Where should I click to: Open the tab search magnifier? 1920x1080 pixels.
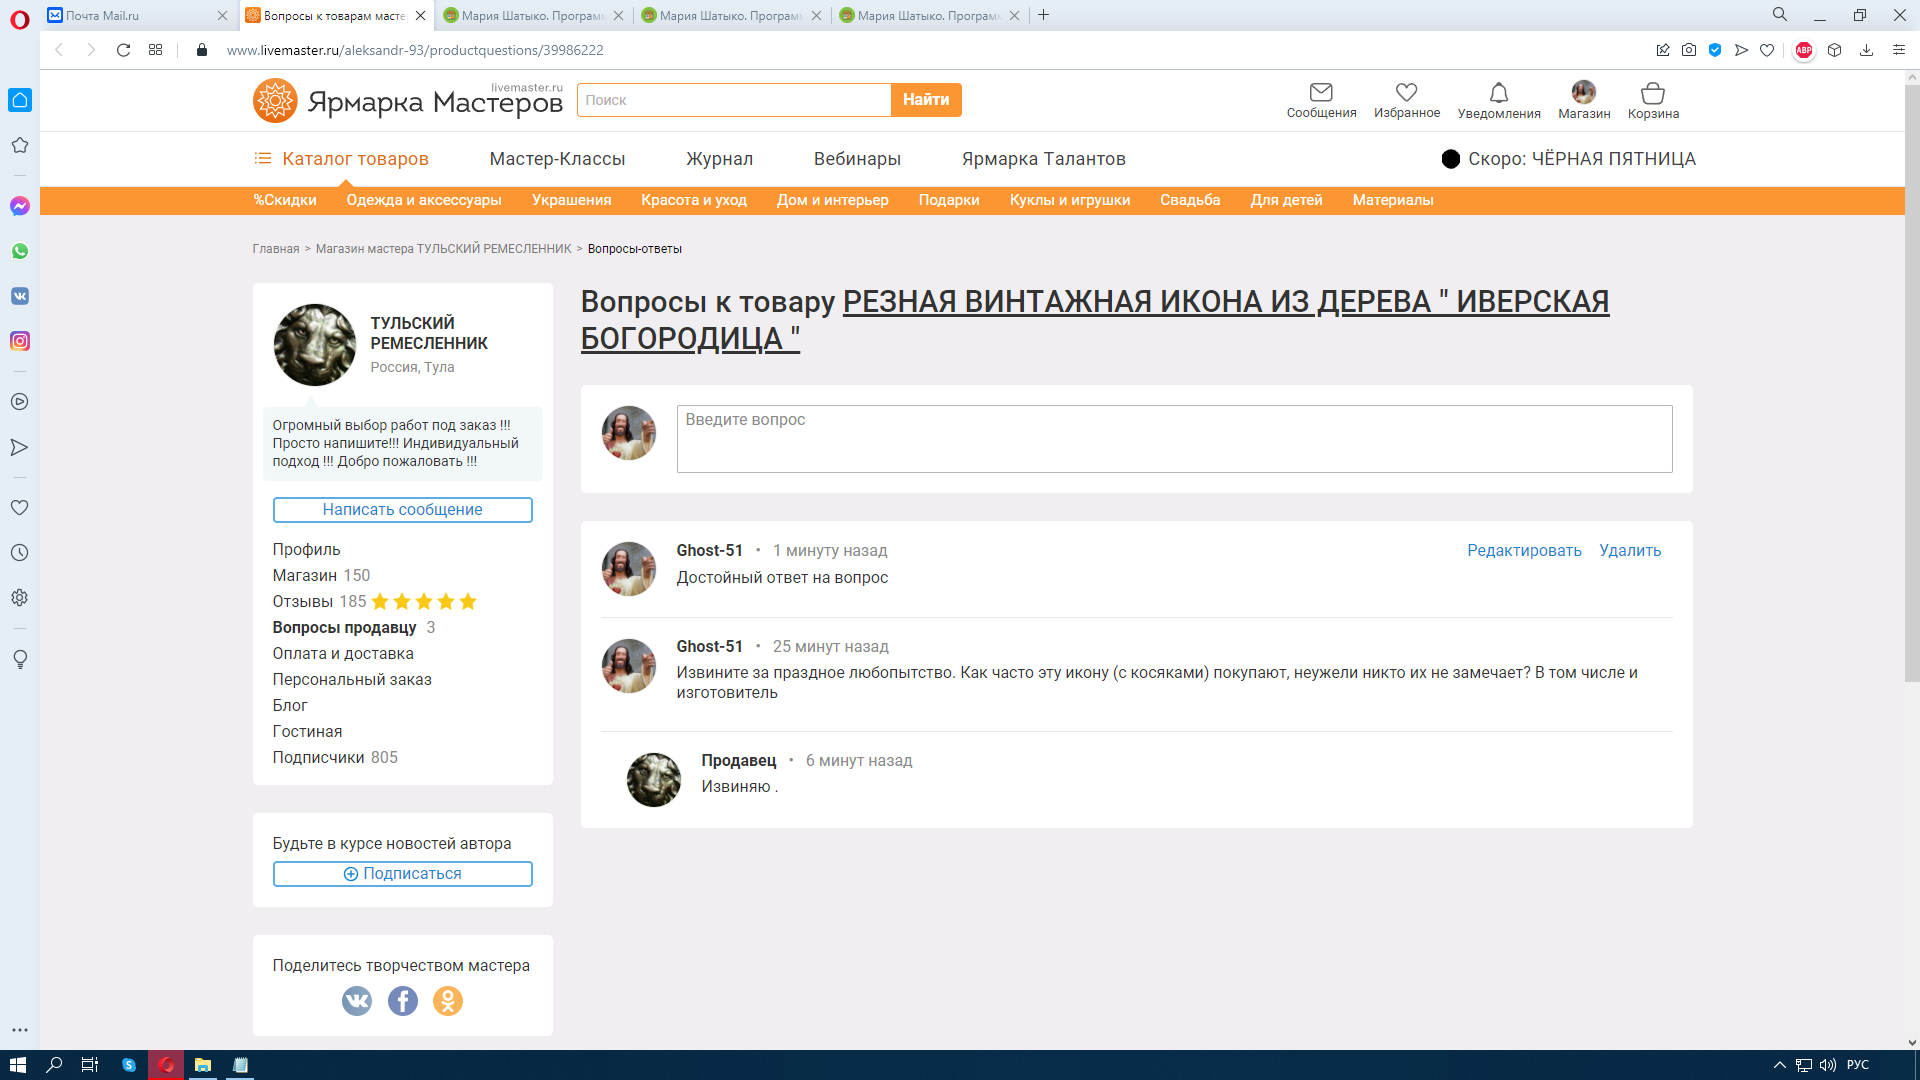pos(1780,15)
